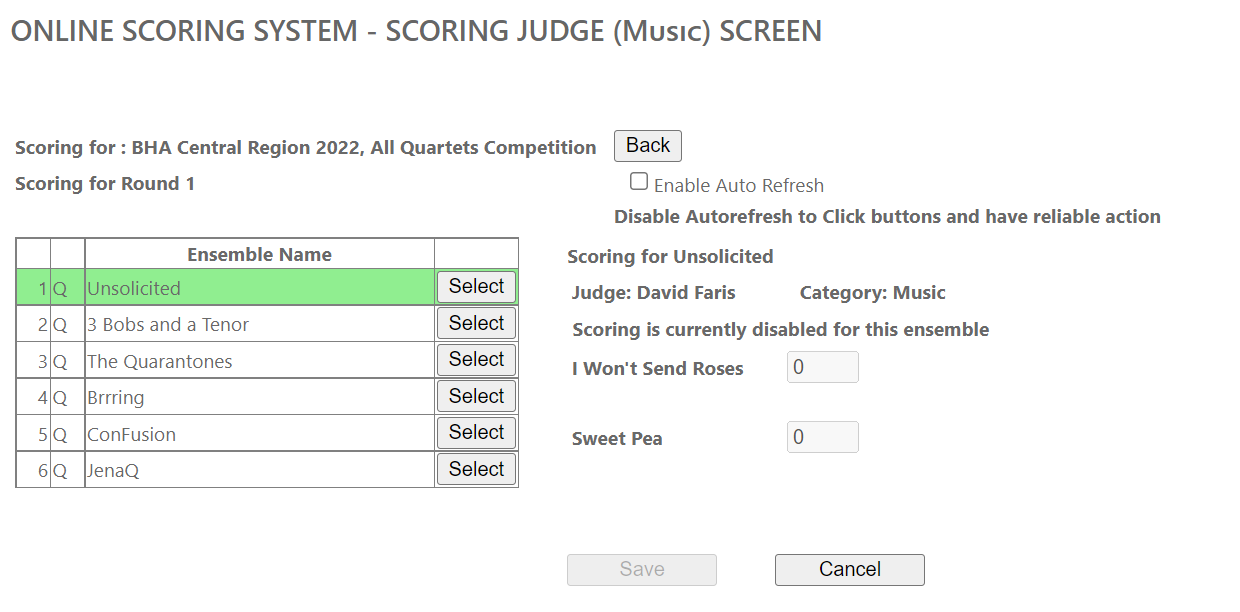Enable the Auto Refresh checkbox
Screen dimensions: 1240x612
[639, 182]
